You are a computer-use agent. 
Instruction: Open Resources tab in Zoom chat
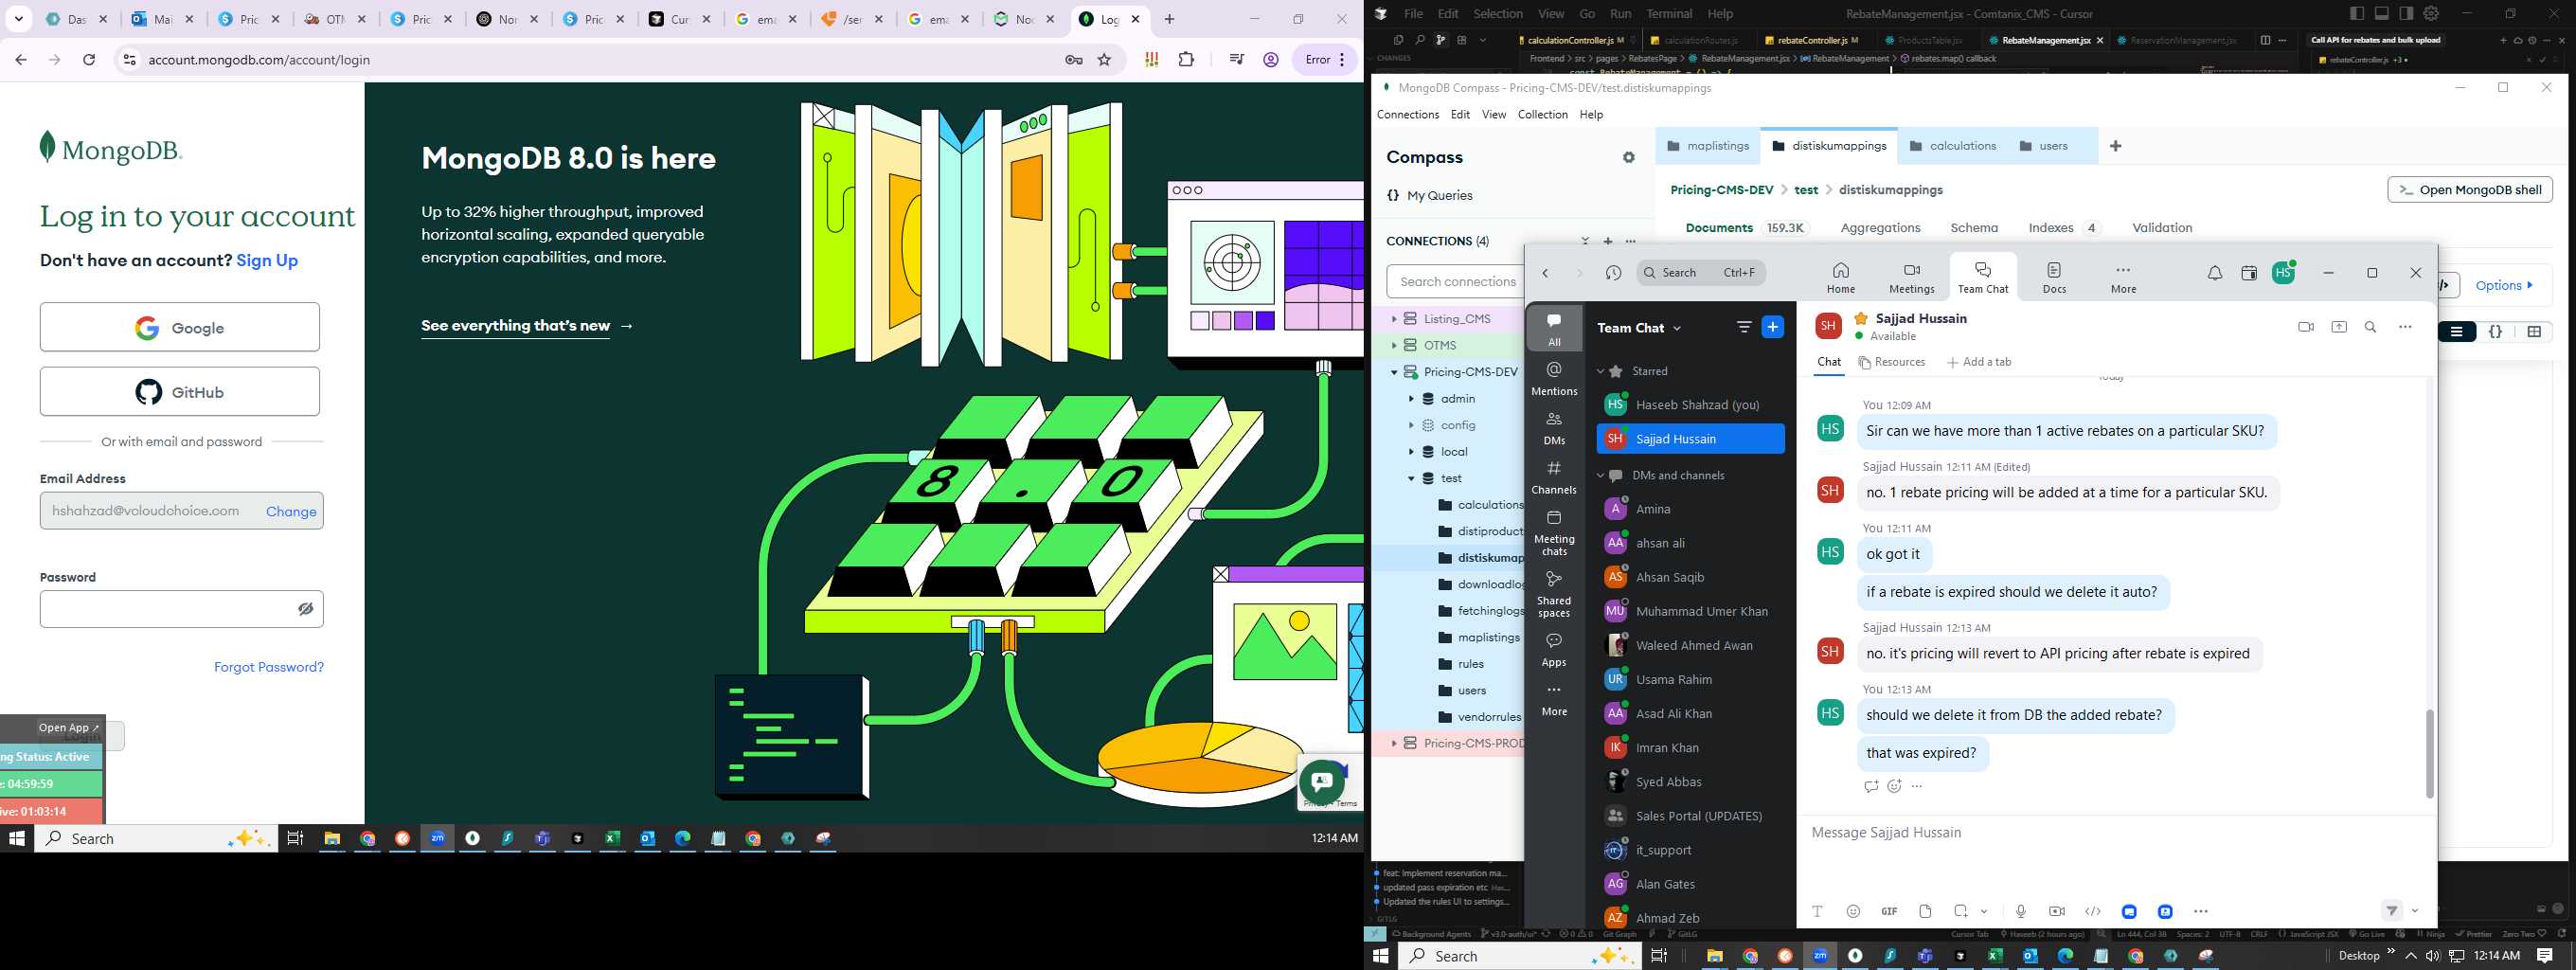(1891, 362)
